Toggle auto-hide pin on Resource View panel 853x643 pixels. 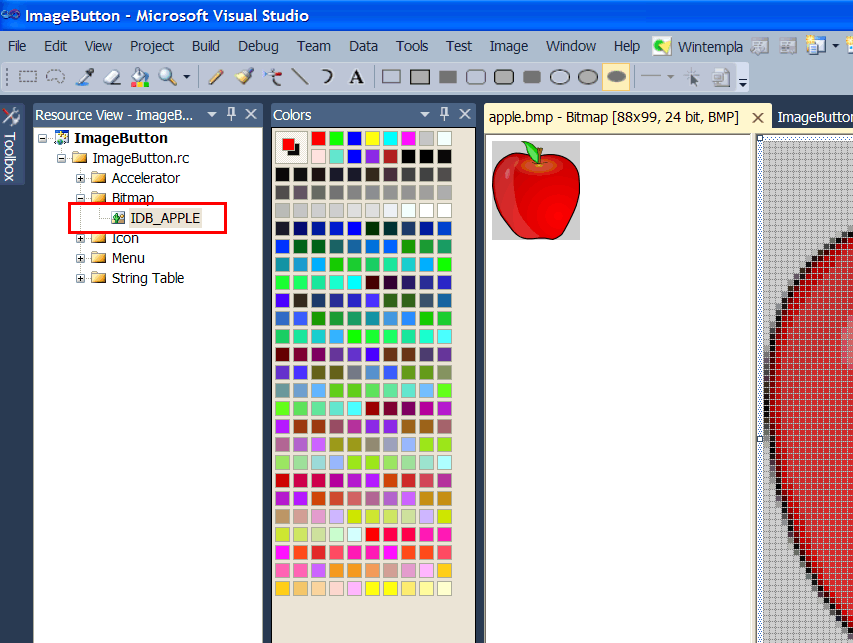pos(231,114)
